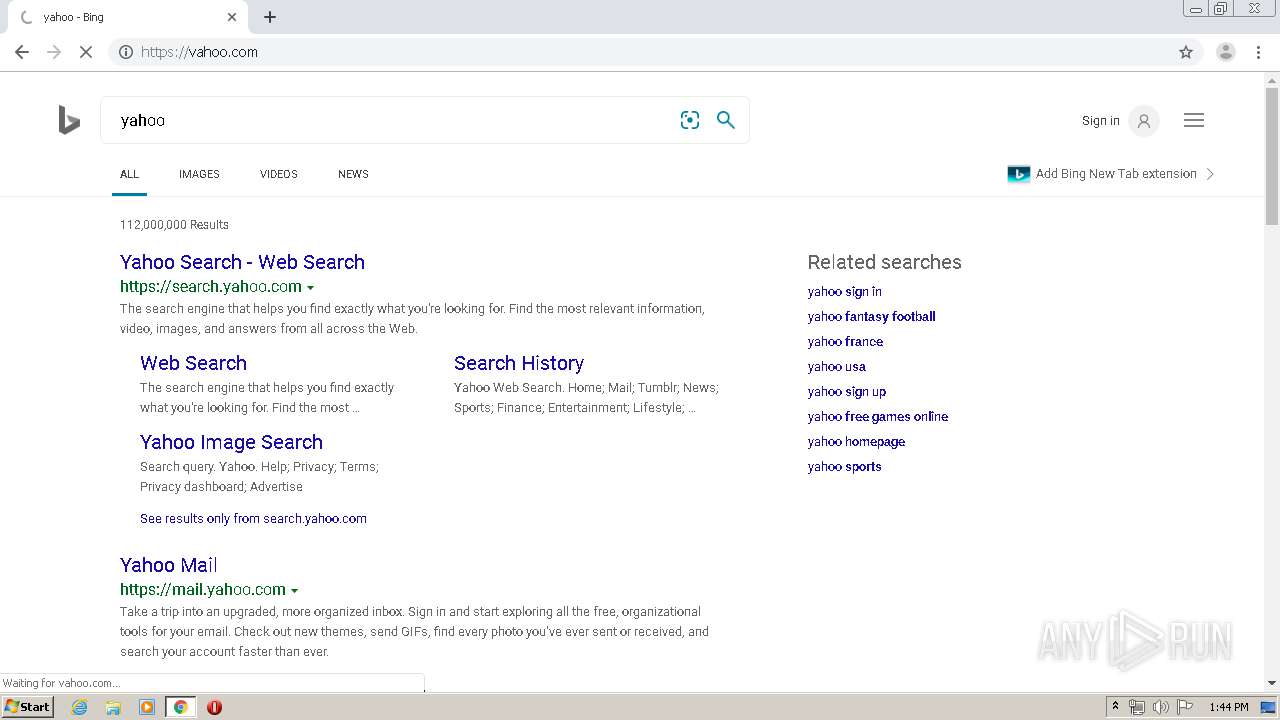Click Action Center flag in tray

coord(1185,707)
